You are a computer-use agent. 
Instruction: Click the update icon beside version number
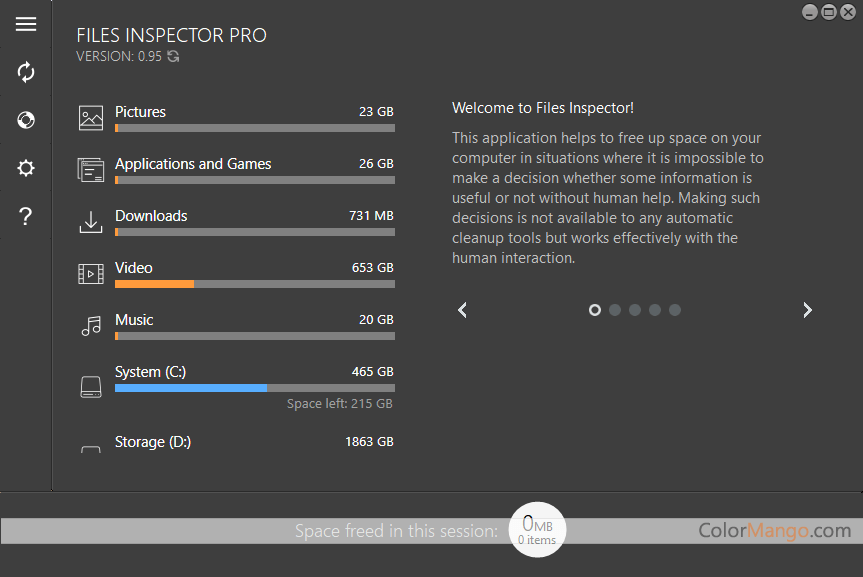[173, 57]
